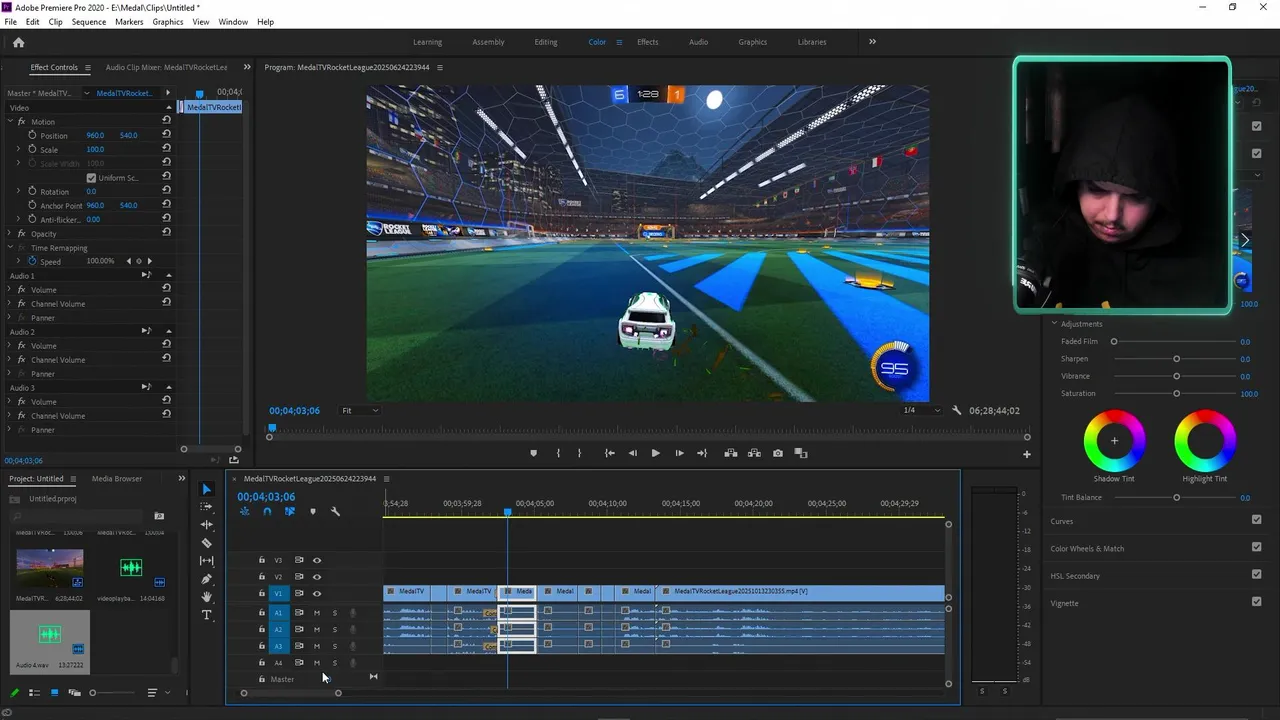The image size is (1280, 720).
Task: Step back one frame
Action: coord(632,453)
